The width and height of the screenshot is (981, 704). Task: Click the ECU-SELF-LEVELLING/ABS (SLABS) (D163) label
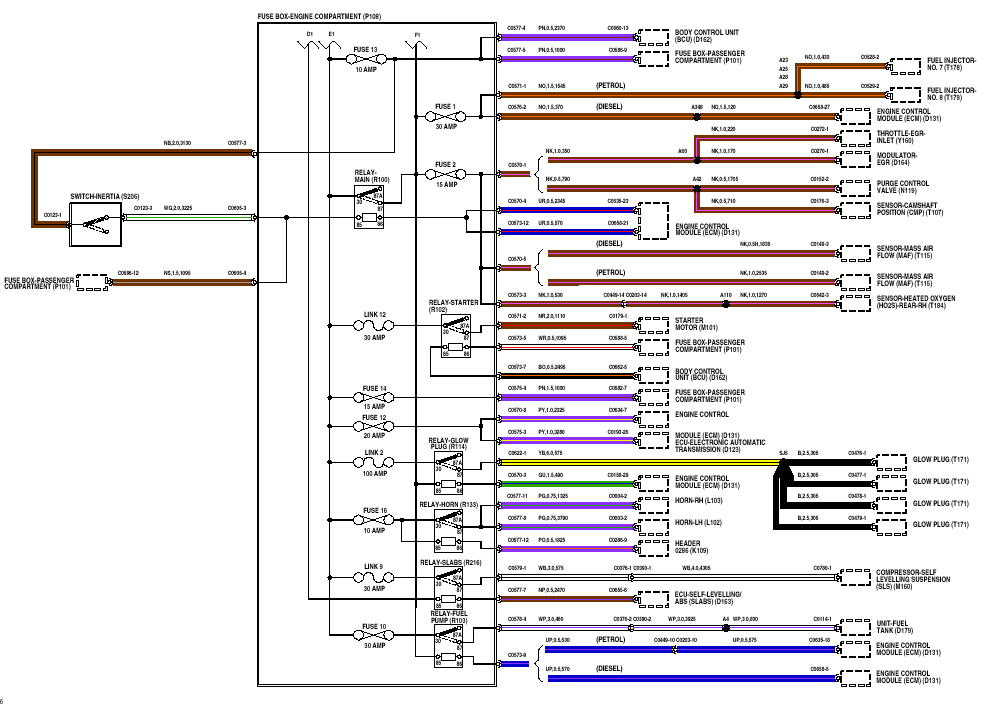[x=708, y=598]
